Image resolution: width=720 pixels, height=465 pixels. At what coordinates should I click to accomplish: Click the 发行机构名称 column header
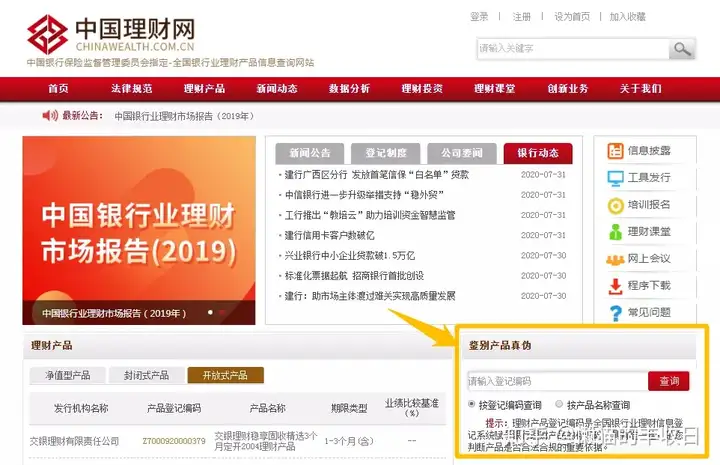81,408
